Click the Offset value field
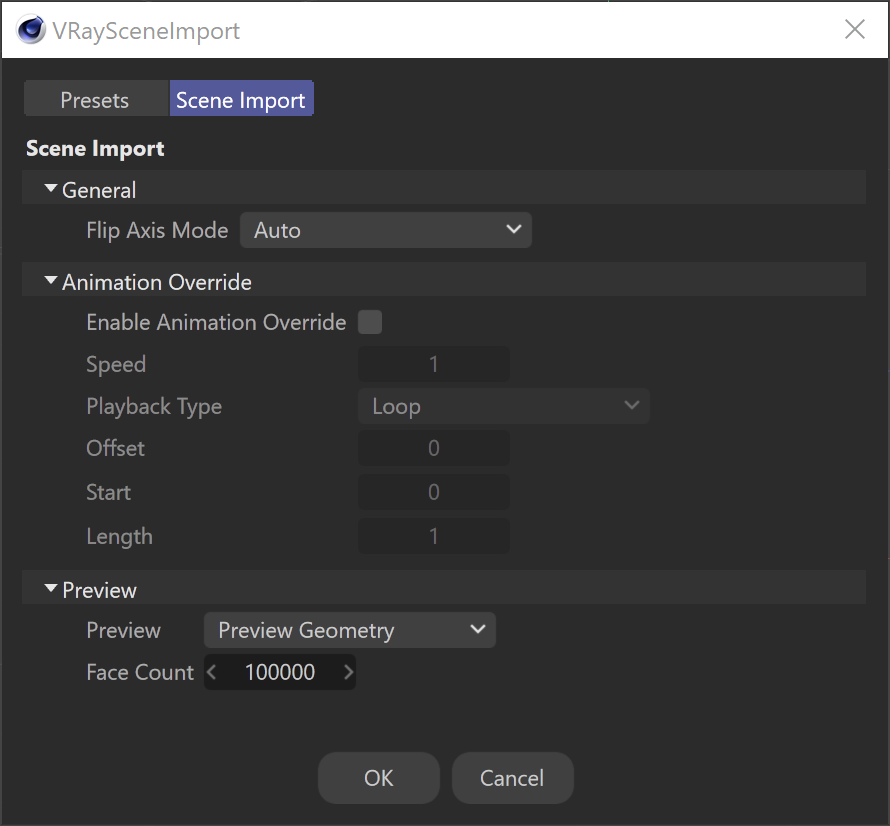Image resolution: width=890 pixels, height=826 pixels. [x=434, y=448]
